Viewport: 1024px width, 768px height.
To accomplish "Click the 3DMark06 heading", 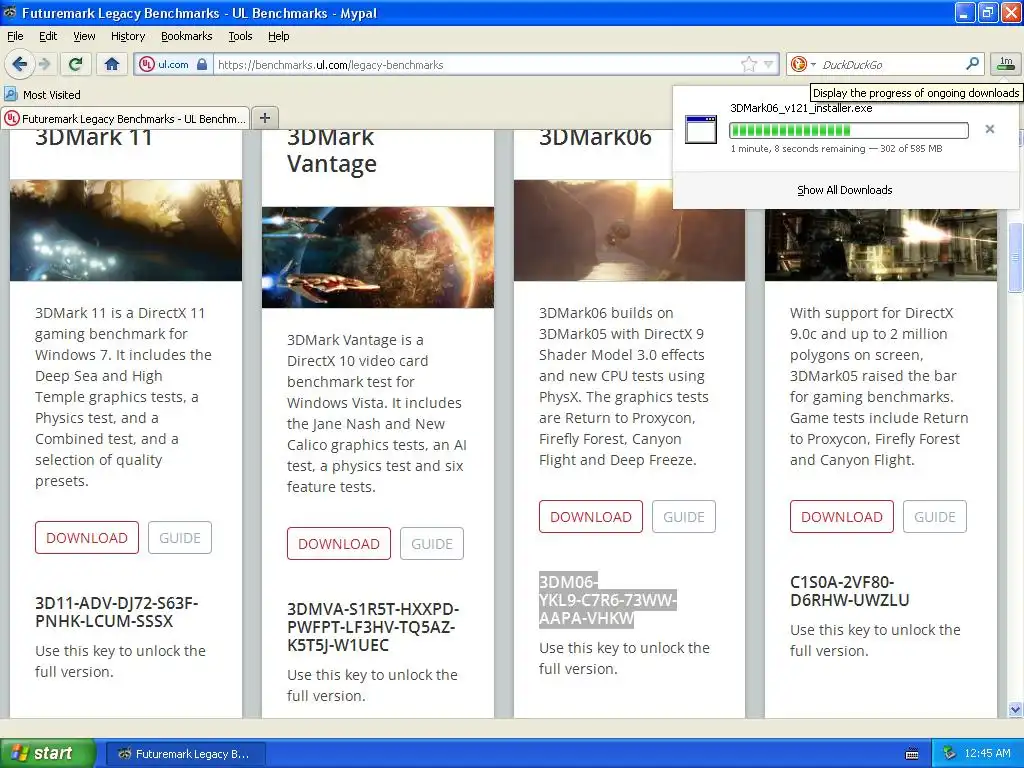I will click(595, 138).
